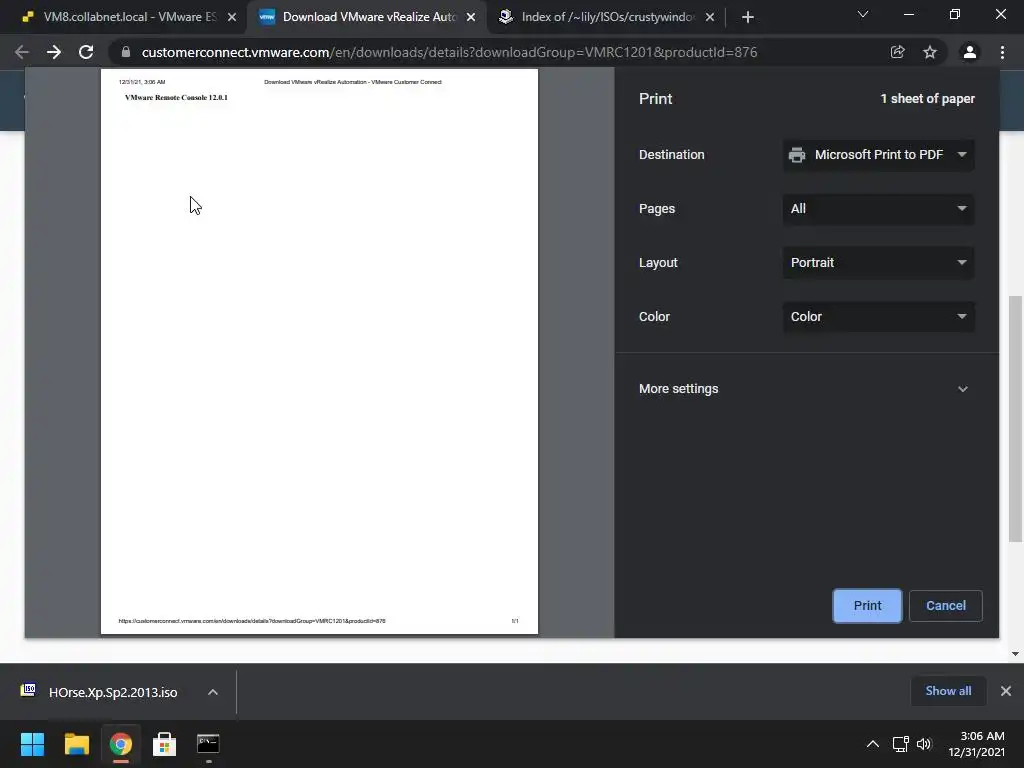Switch to Download VMware vRealize Automation tab
Image resolution: width=1024 pixels, height=768 pixels.
click(x=367, y=17)
